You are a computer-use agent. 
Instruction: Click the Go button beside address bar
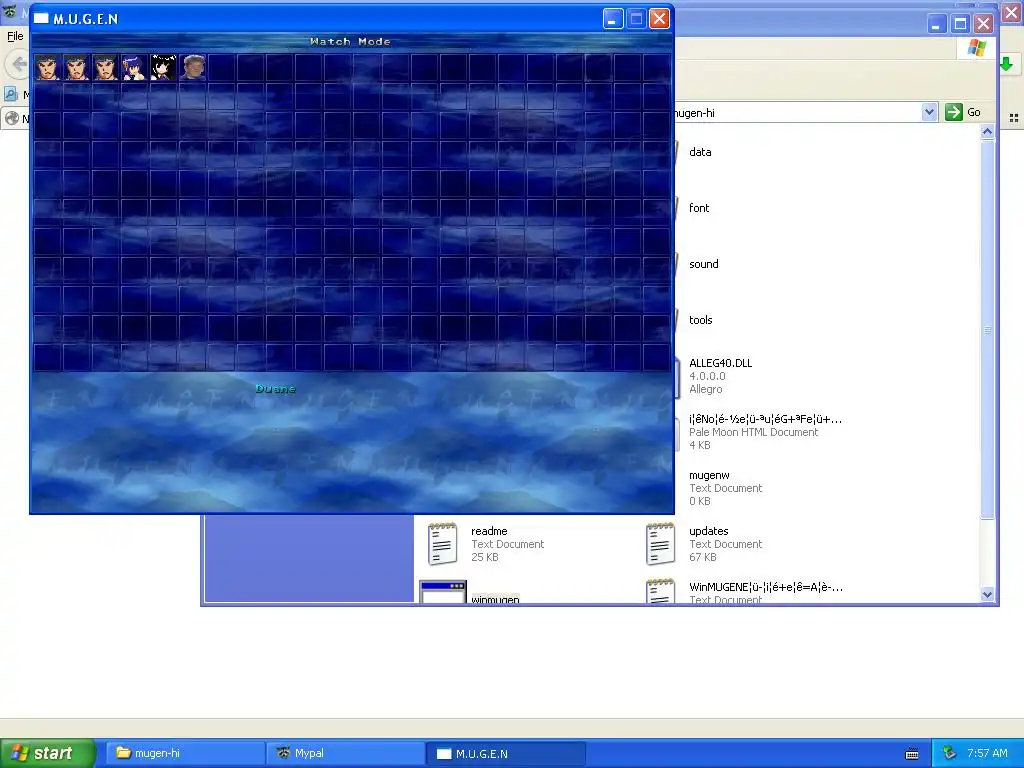point(964,112)
